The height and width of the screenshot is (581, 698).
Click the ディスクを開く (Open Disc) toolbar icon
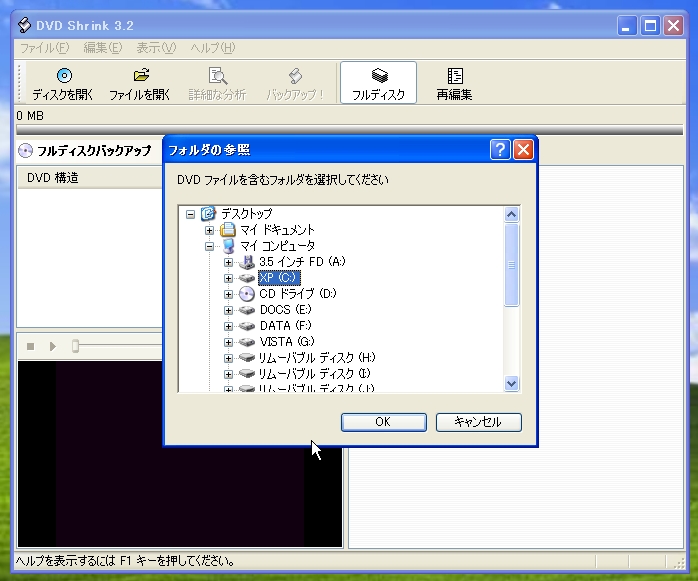(65, 76)
